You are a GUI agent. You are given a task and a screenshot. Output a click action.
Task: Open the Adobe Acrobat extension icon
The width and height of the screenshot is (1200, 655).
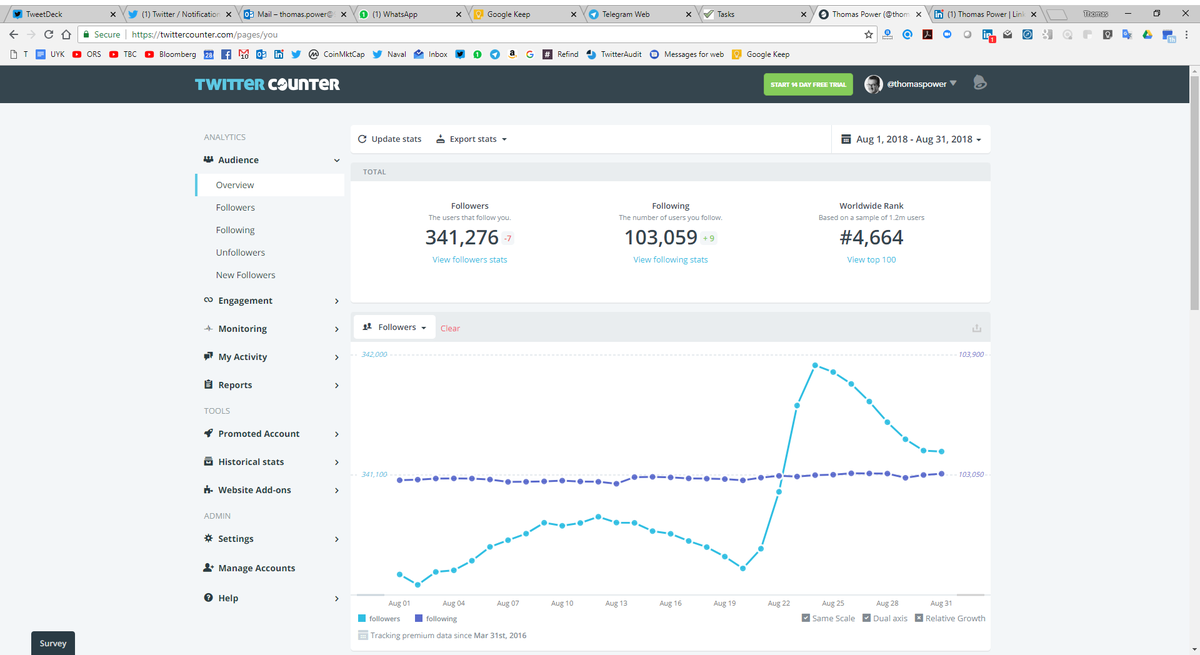pyautogui.click(x=927, y=34)
